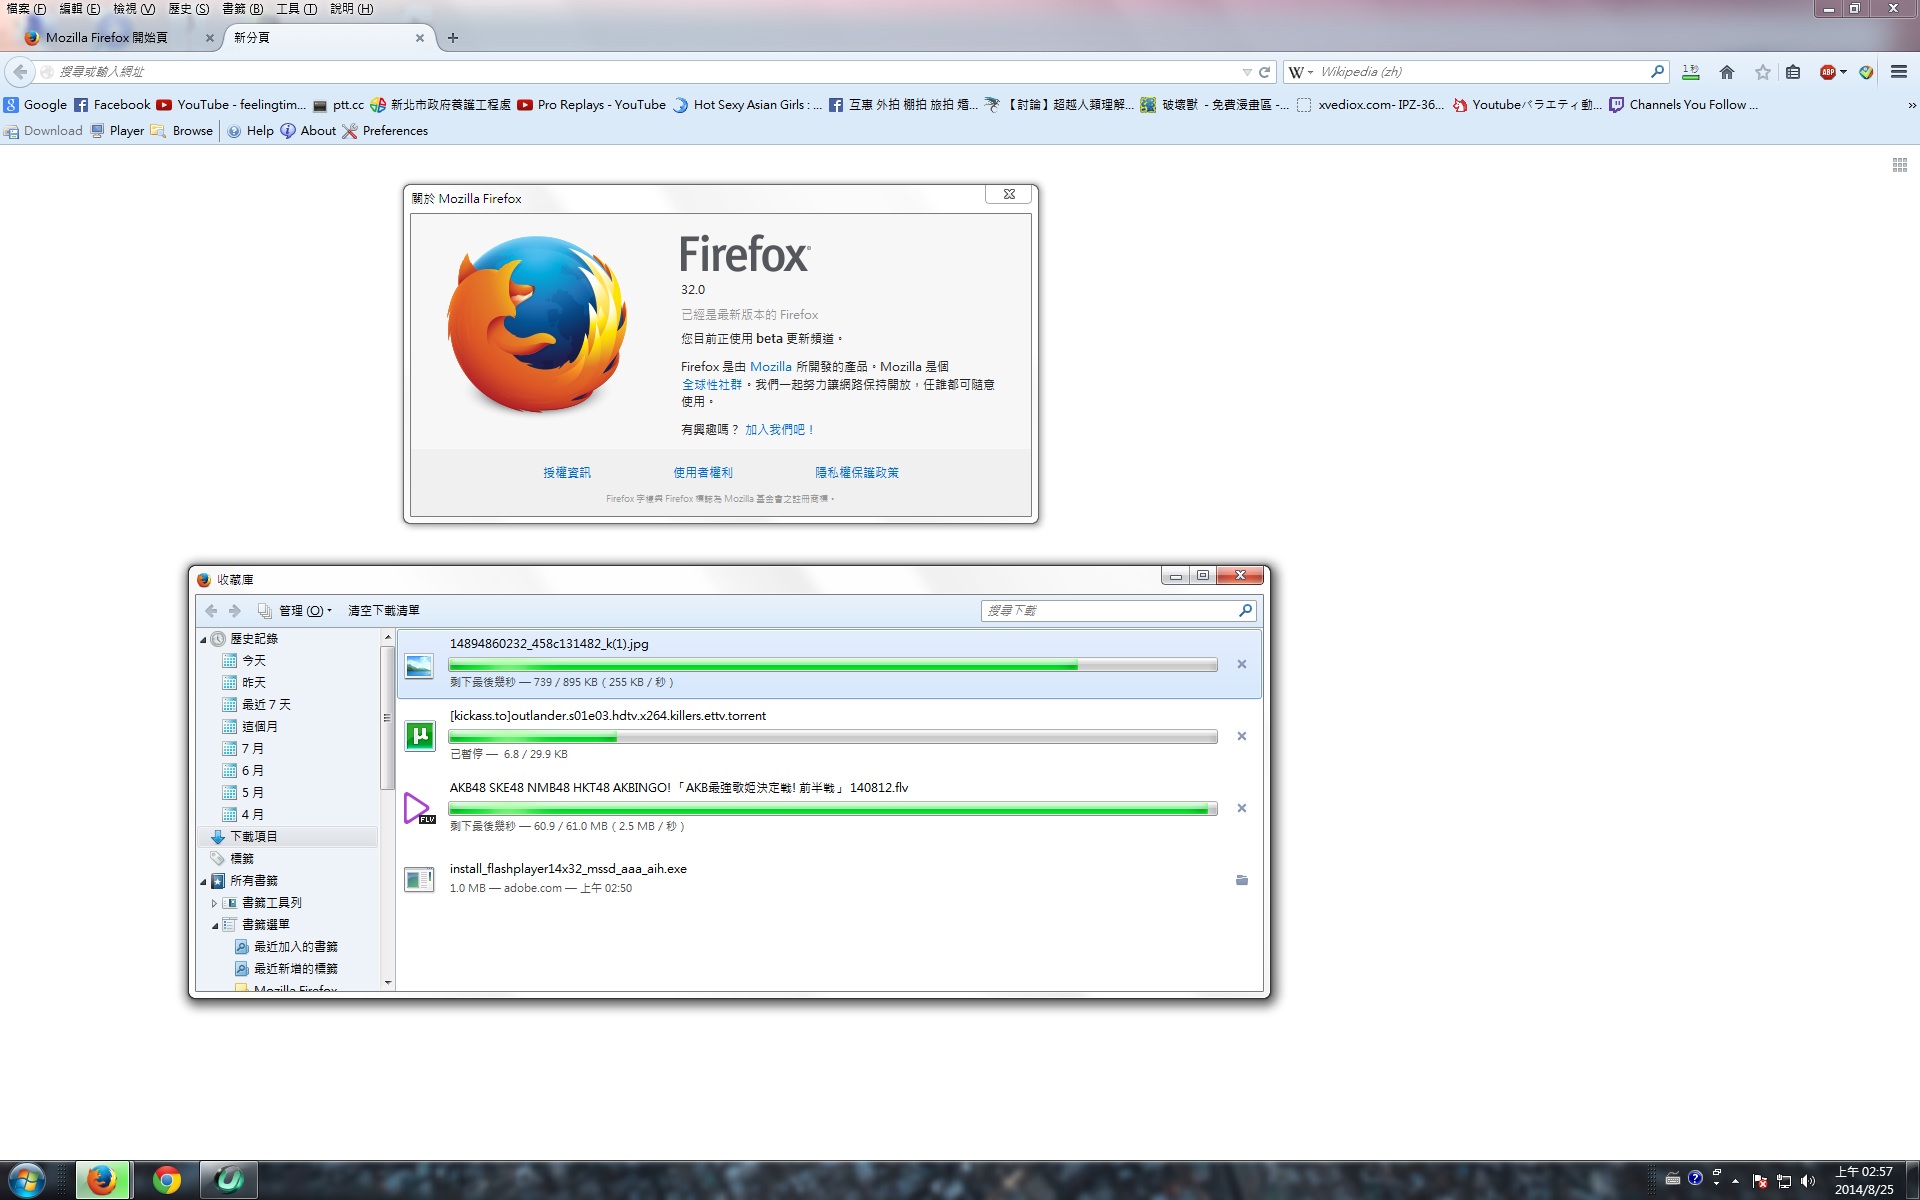Screen dimensions: 1920x1200
Task: Open Google Chrome from the taskbar
Action: pos(167,1180)
